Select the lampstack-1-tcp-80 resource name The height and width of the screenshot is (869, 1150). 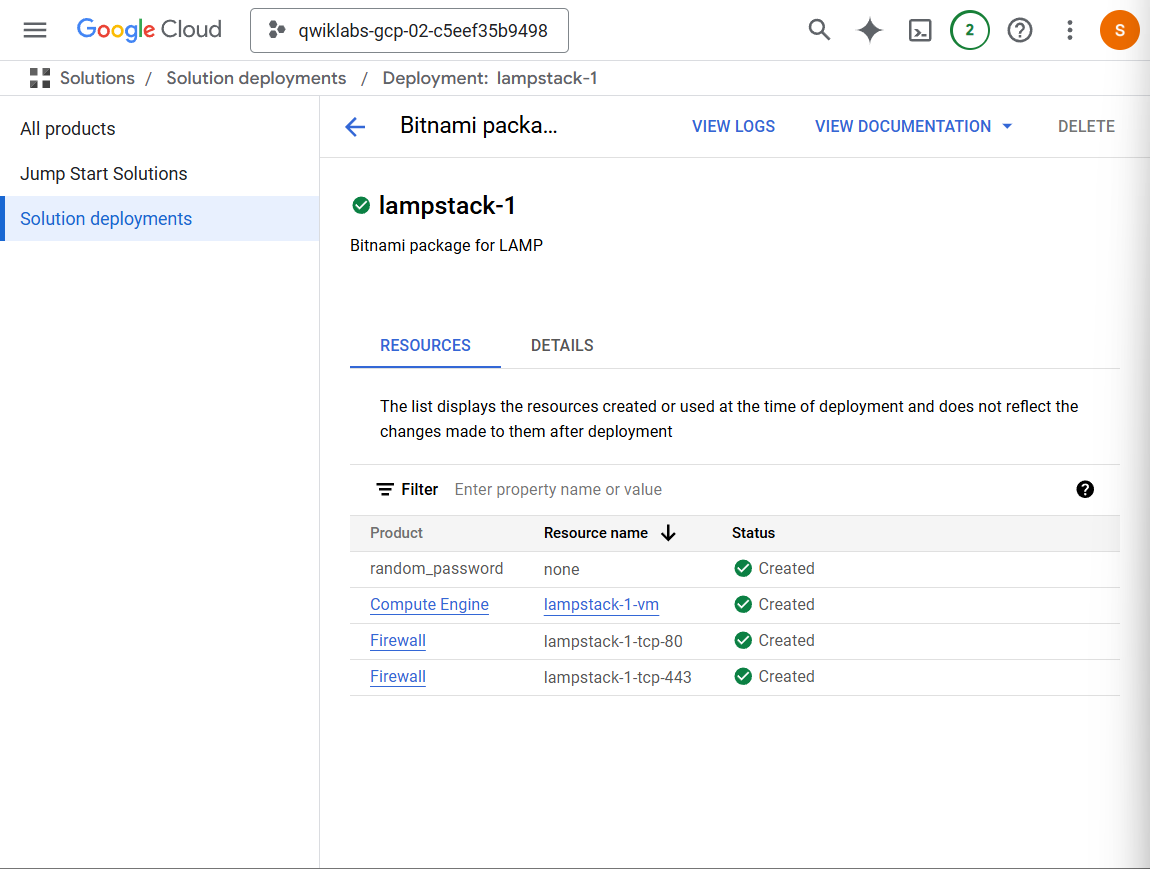[613, 642]
